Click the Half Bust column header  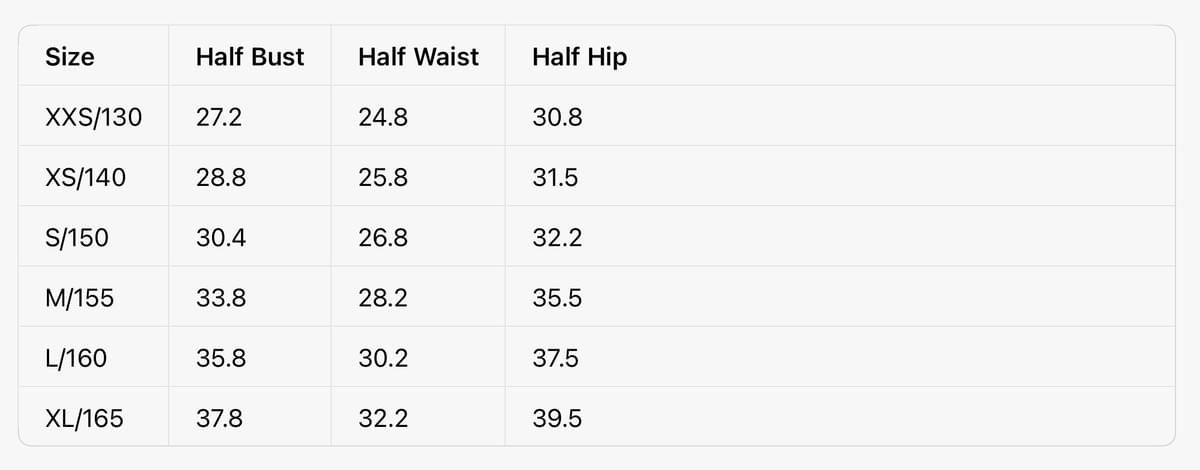pyautogui.click(x=250, y=58)
